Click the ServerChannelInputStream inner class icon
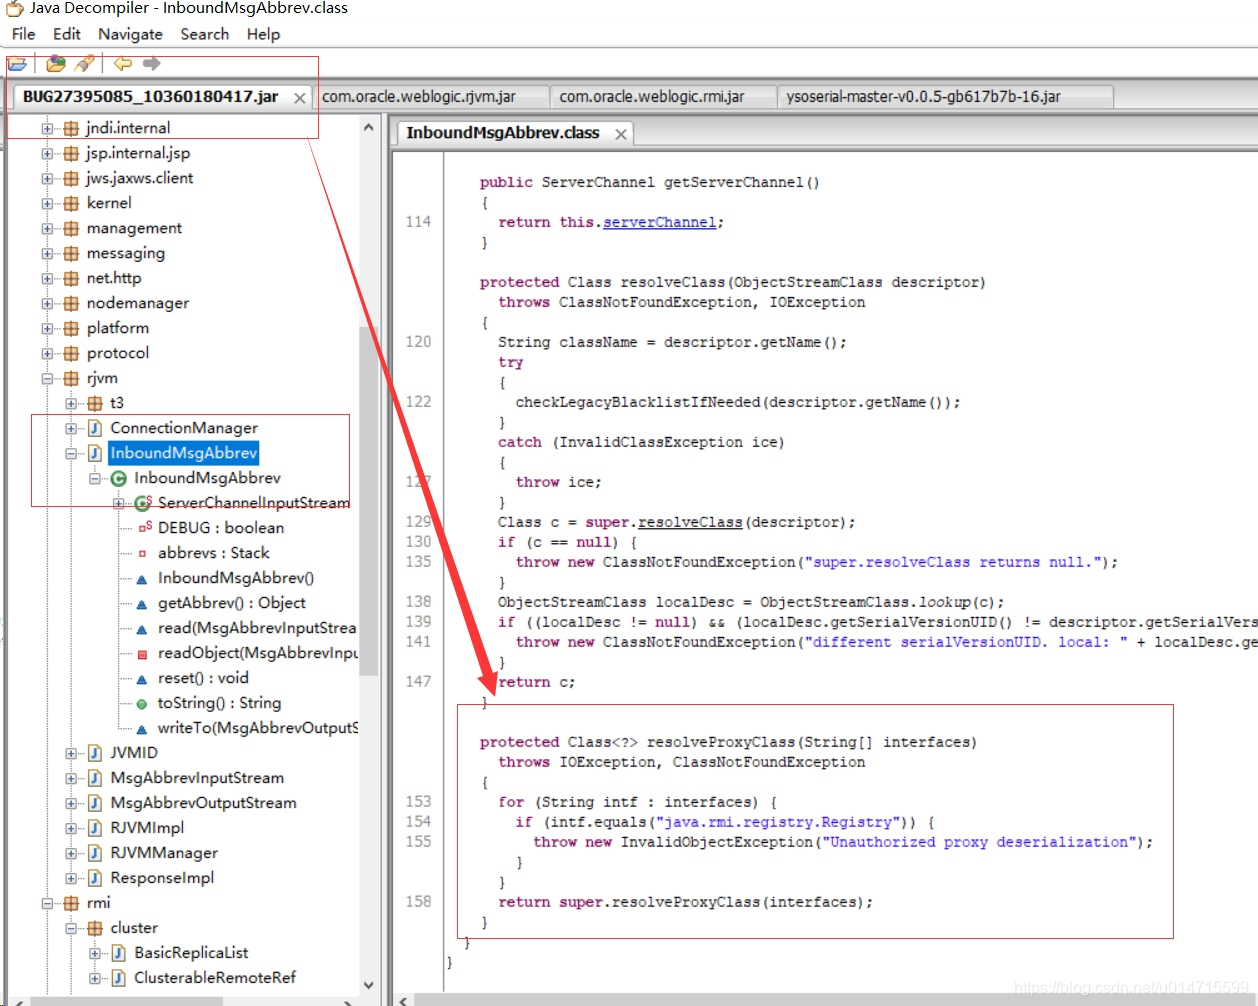The height and width of the screenshot is (1006, 1258). tap(143, 503)
